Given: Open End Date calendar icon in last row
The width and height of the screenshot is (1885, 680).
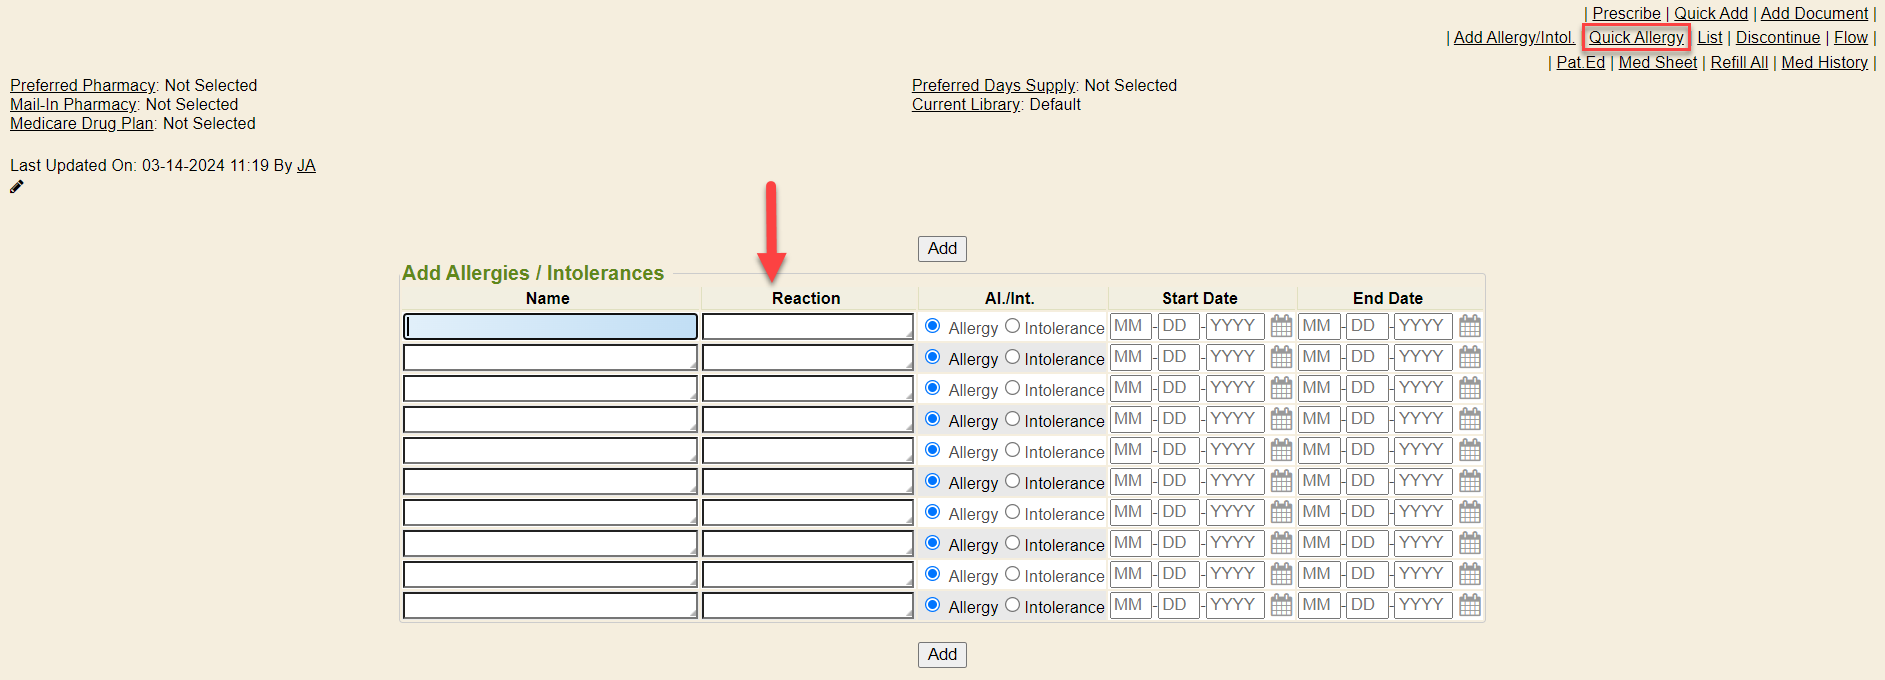Looking at the screenshot, I should click(1469, 605).
